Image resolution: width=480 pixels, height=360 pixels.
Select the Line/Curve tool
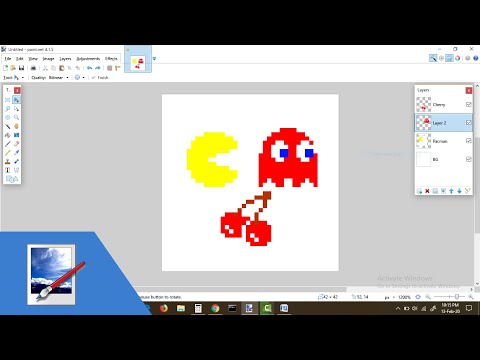(16, 170)
